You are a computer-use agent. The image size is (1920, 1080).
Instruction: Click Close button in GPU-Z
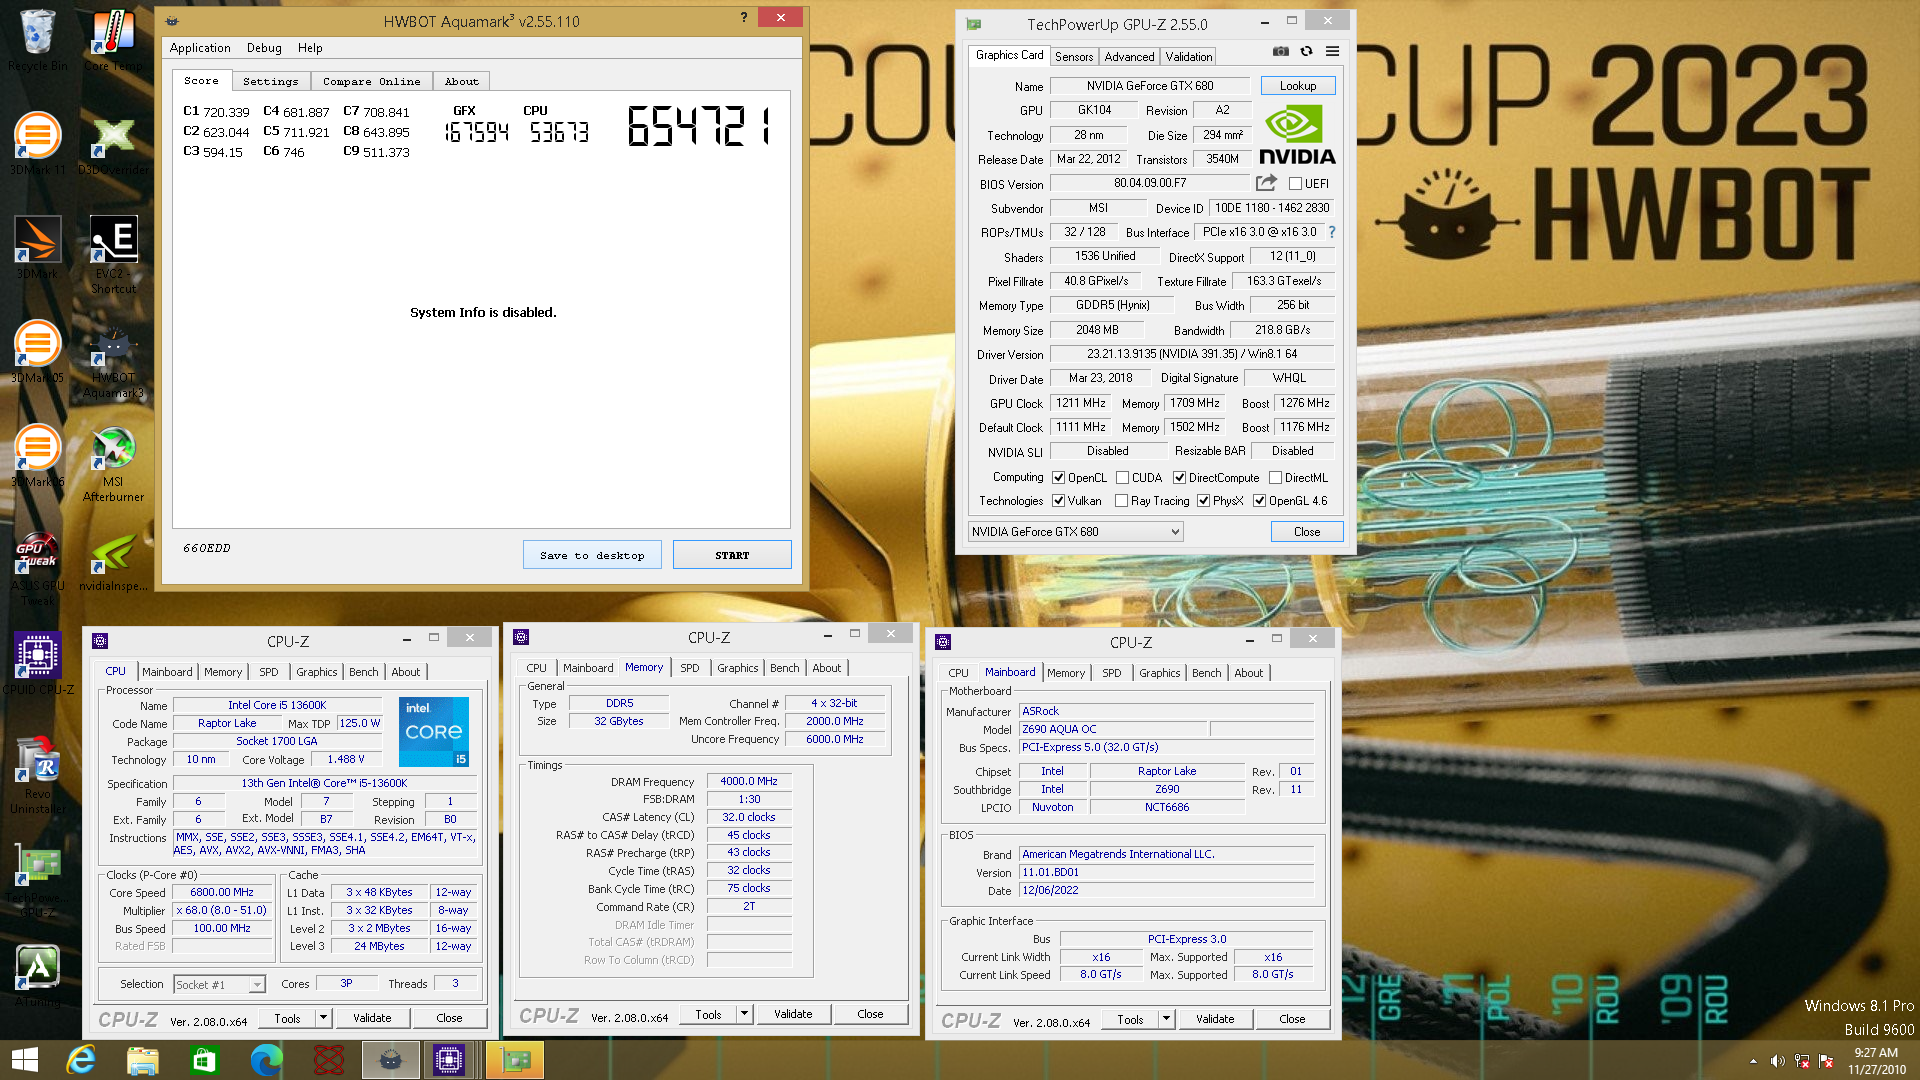[x=1307, y=532]
